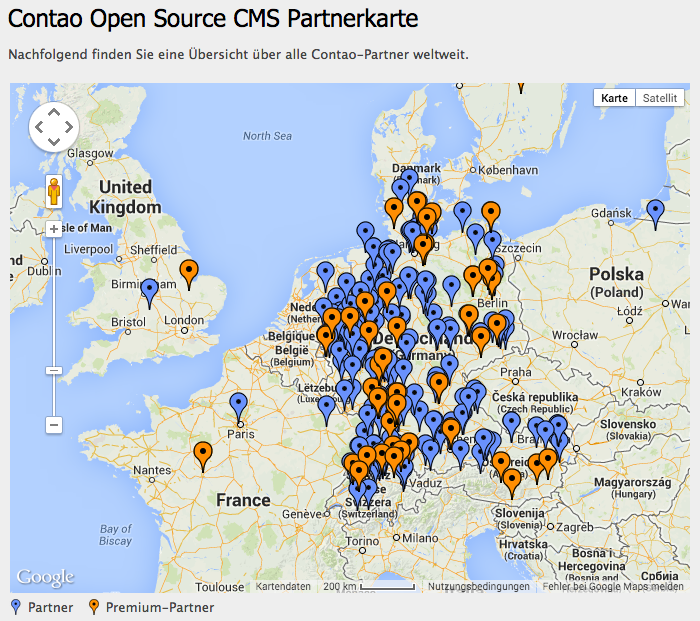
Task: Click the France country label
Action: coord(243,500)
